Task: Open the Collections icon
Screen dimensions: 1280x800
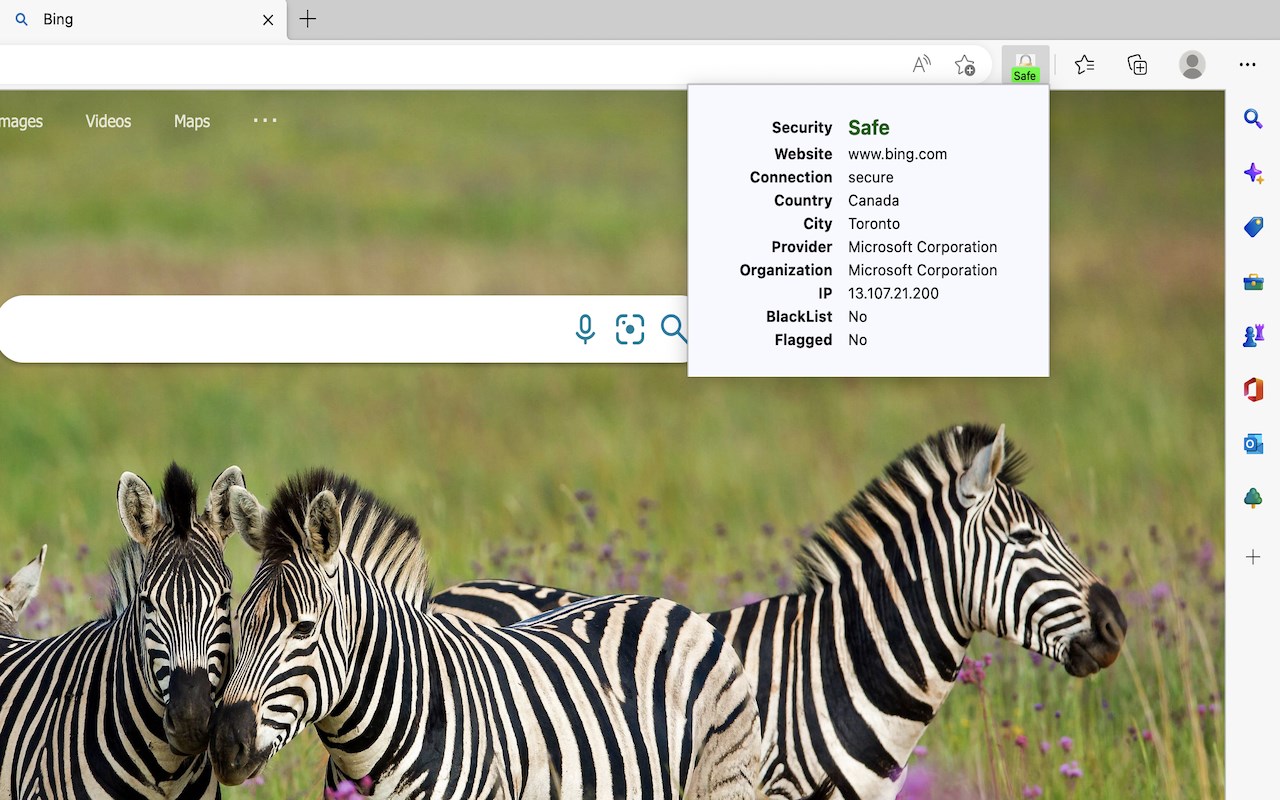Action: point(1137,65)
